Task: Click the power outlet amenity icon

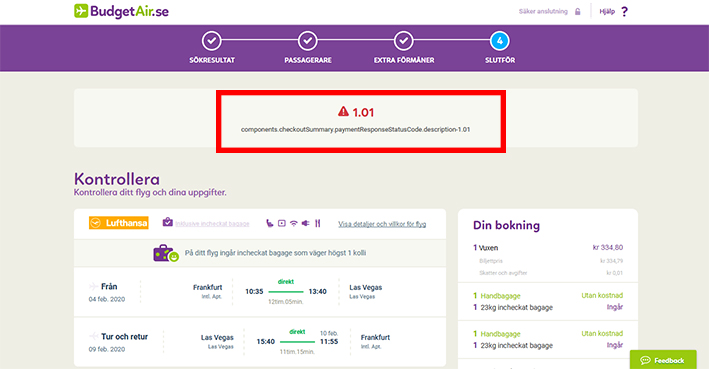Action: 306,223
